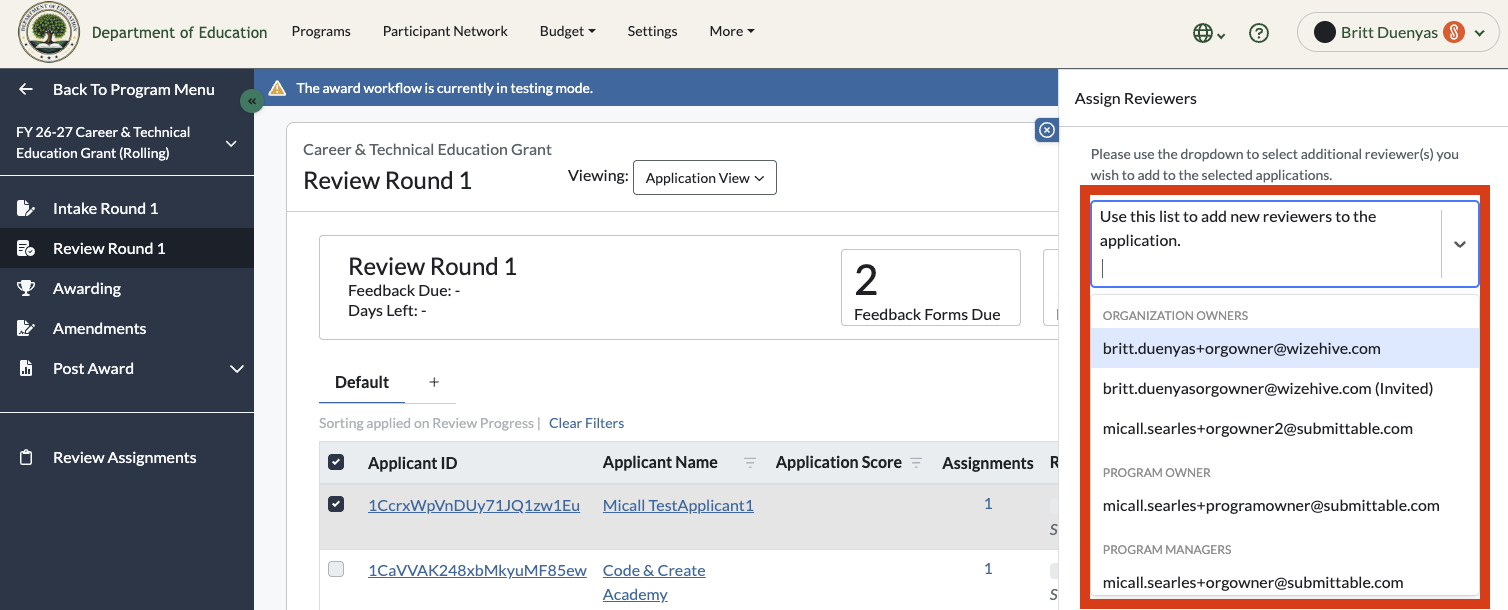
Task: Close the Assign Reviewers panel with the X icon
Action: click(1046, 130)
